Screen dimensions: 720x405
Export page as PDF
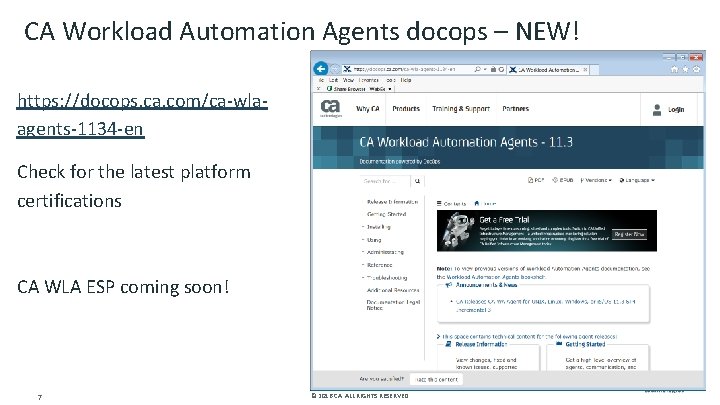[535, 180]
